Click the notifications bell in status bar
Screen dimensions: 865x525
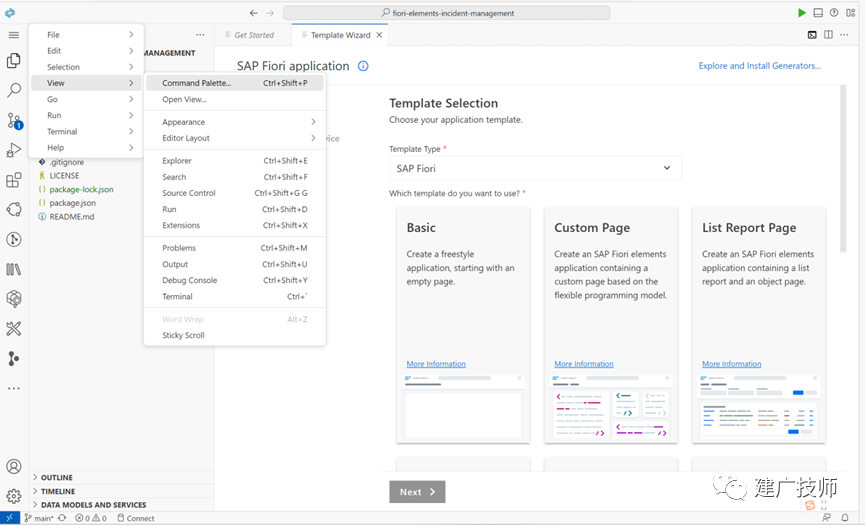click(845, 518)
